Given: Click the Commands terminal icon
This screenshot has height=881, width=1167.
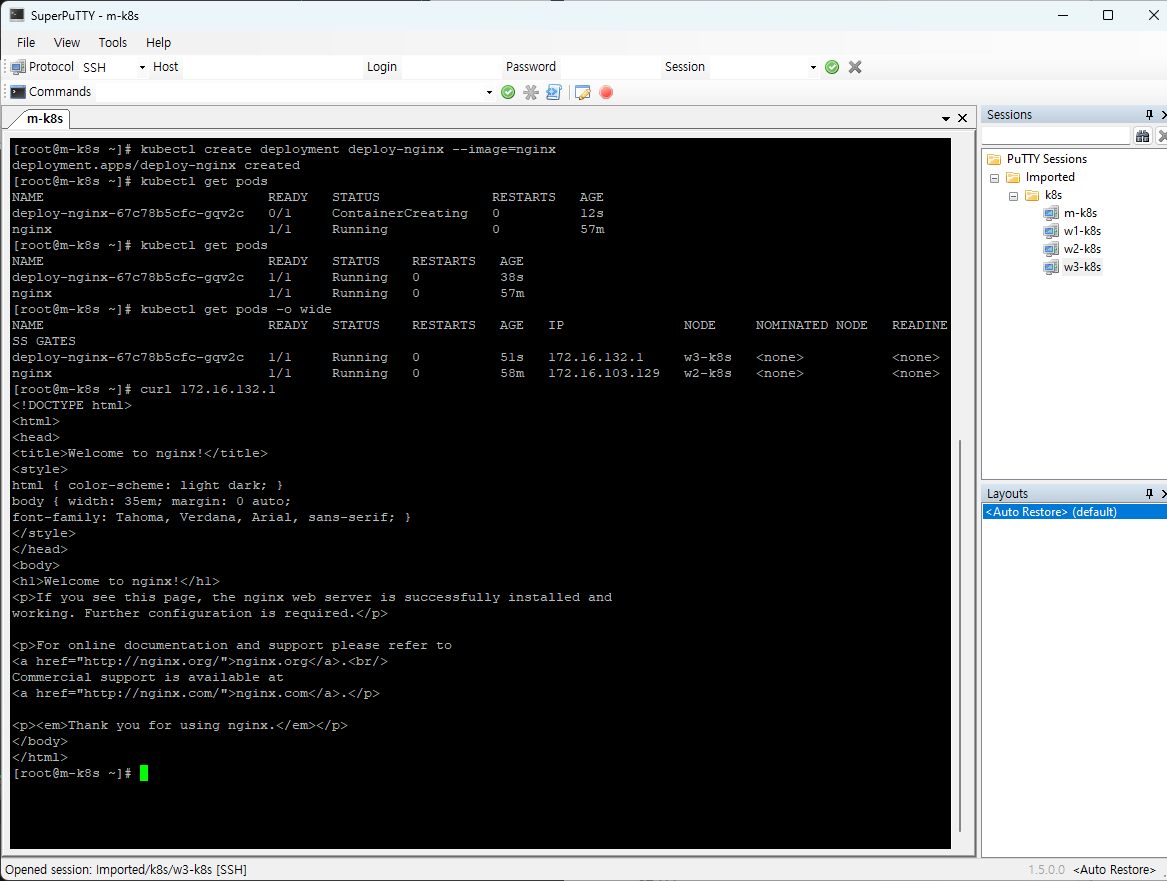Looking at the screenshot, I should coord(18,92).
